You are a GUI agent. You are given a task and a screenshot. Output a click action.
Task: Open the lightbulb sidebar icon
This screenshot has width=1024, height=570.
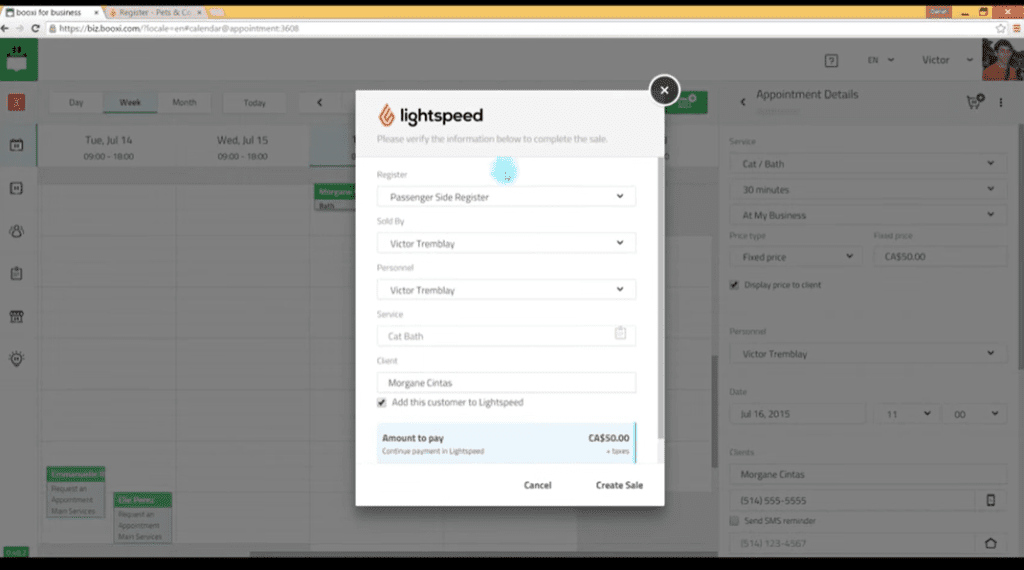(x=16, y=358)
